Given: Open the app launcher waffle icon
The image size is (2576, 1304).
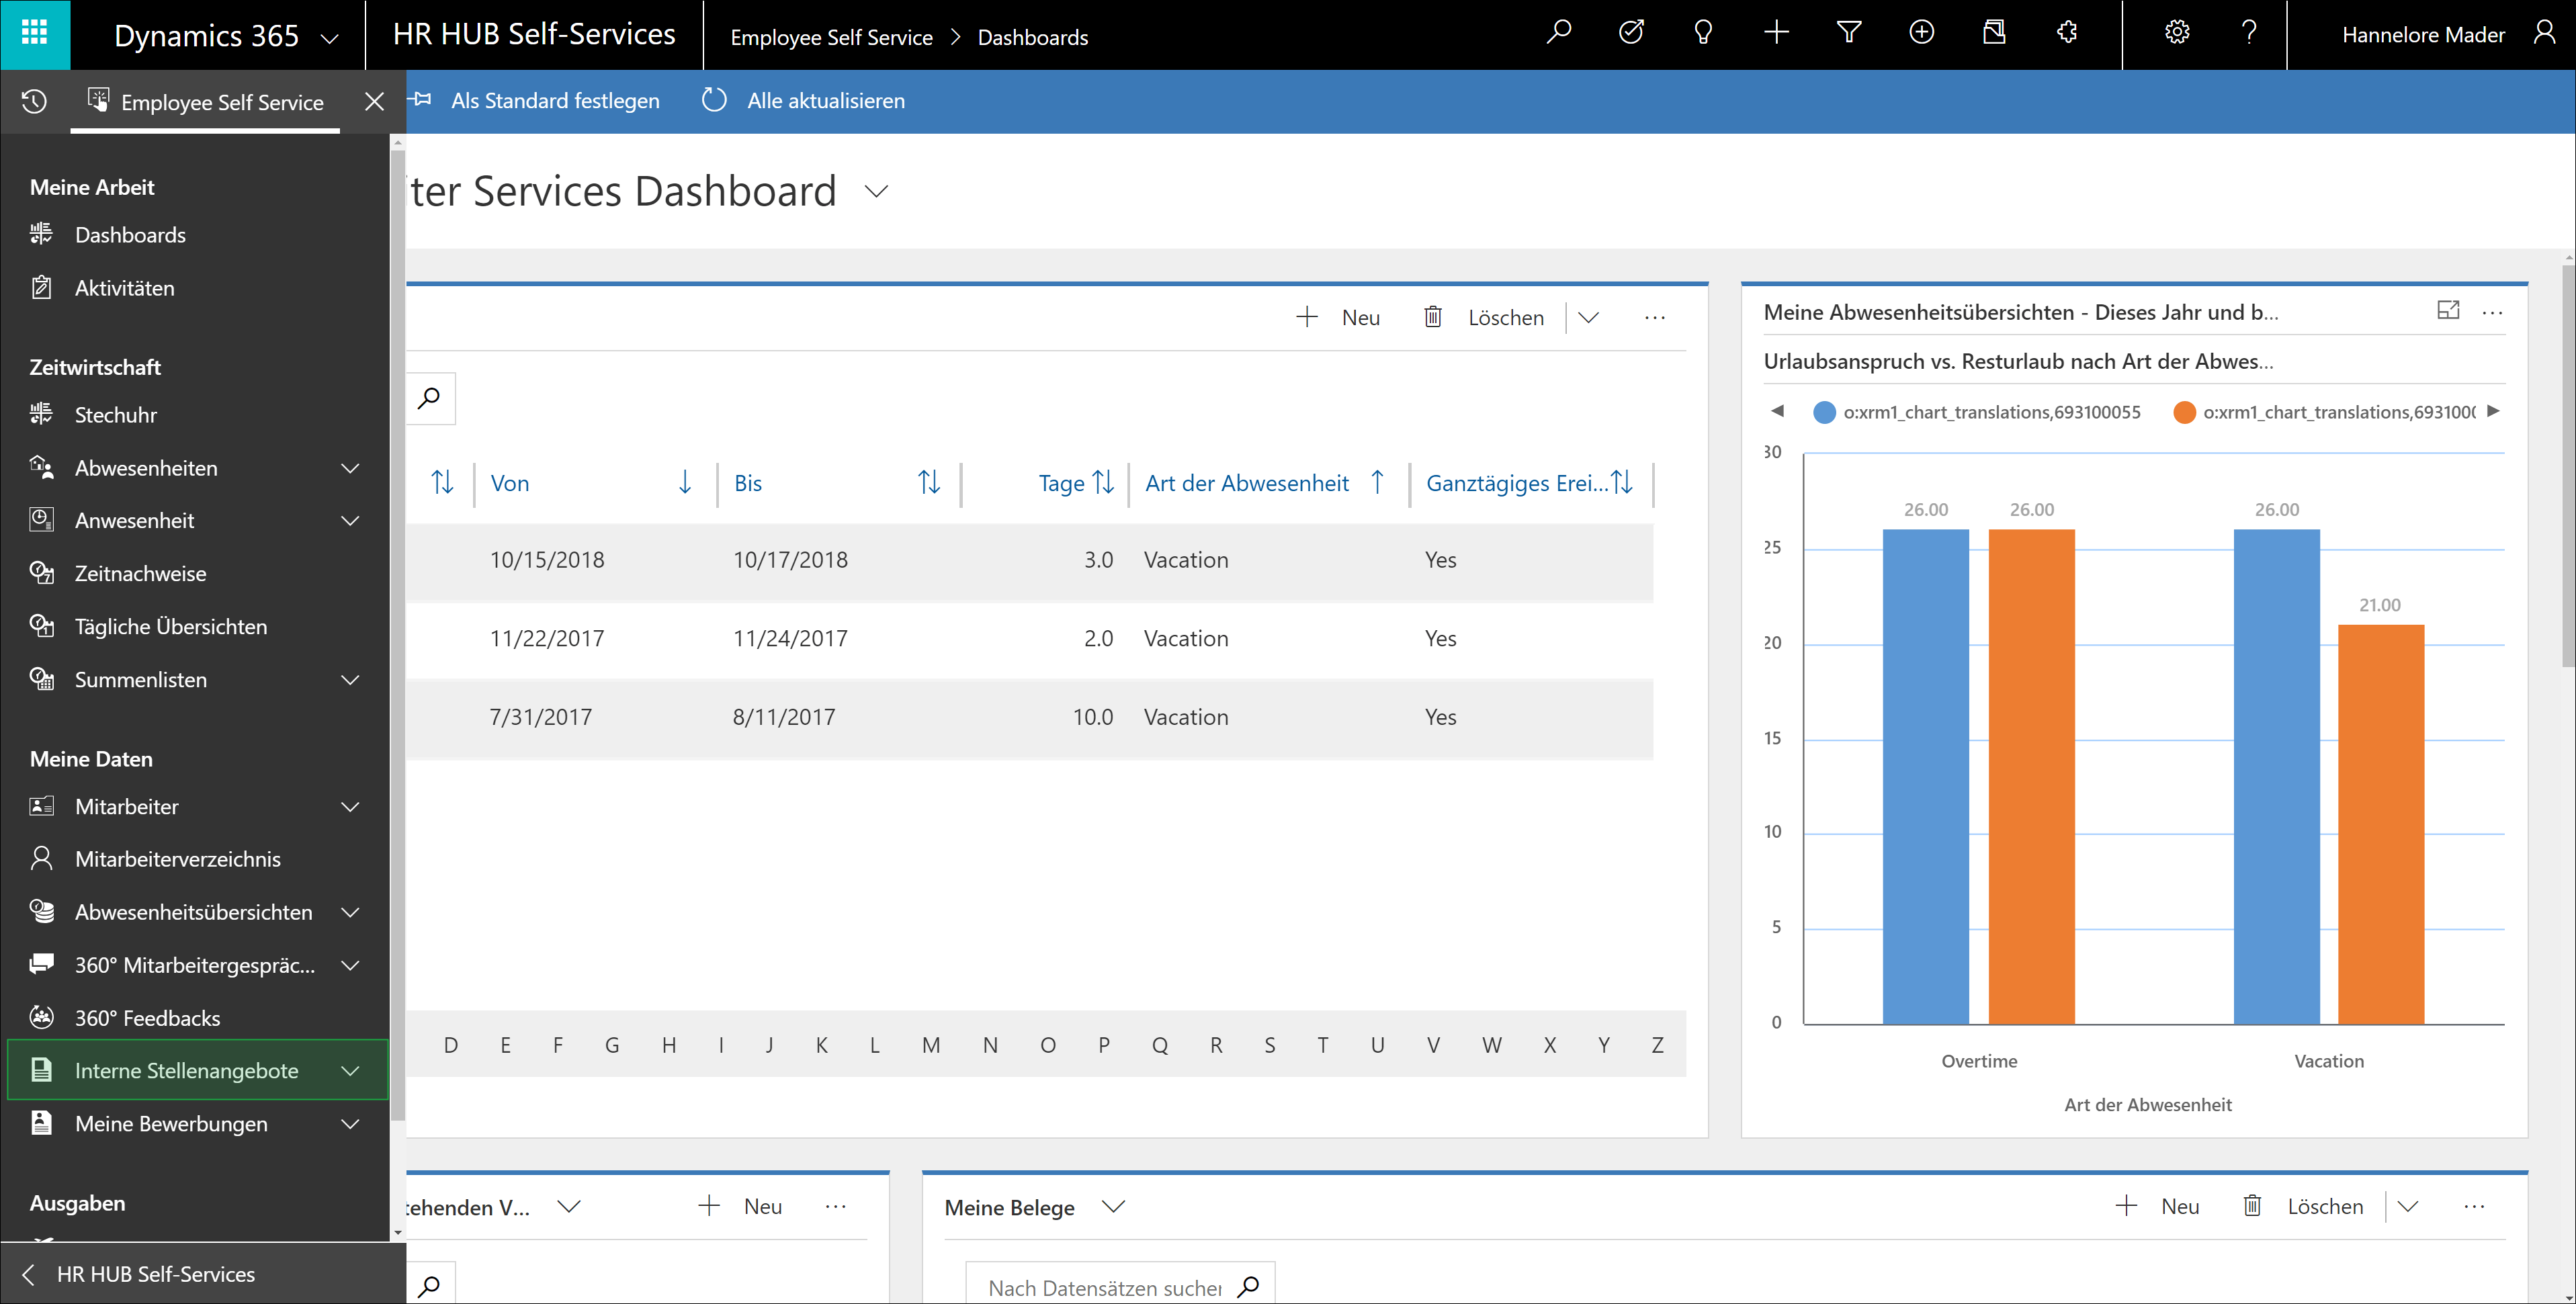Looking at the screenshot, I should pos(35,34).
